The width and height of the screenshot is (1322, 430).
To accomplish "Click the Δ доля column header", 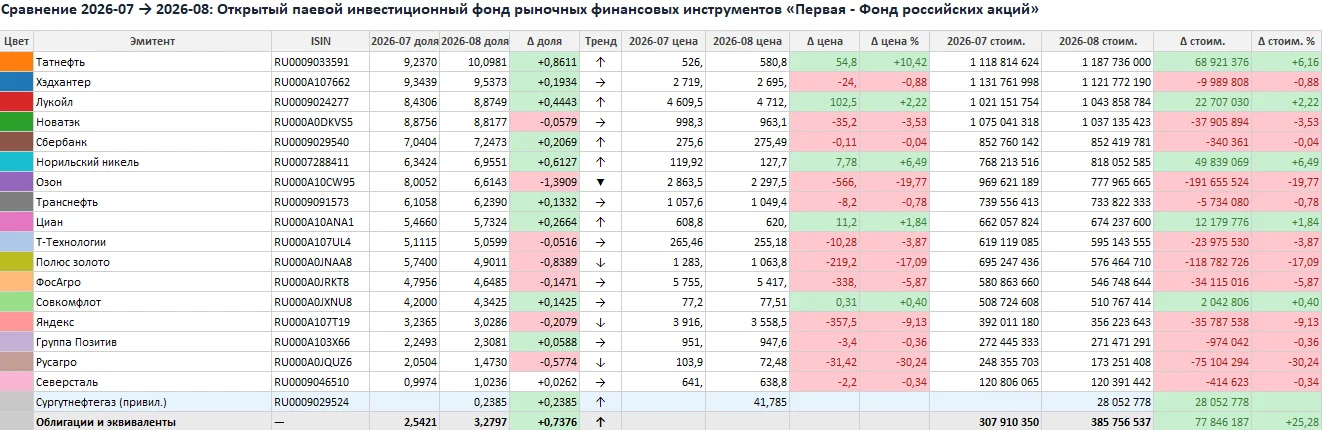I will click(x=545, y=41).
